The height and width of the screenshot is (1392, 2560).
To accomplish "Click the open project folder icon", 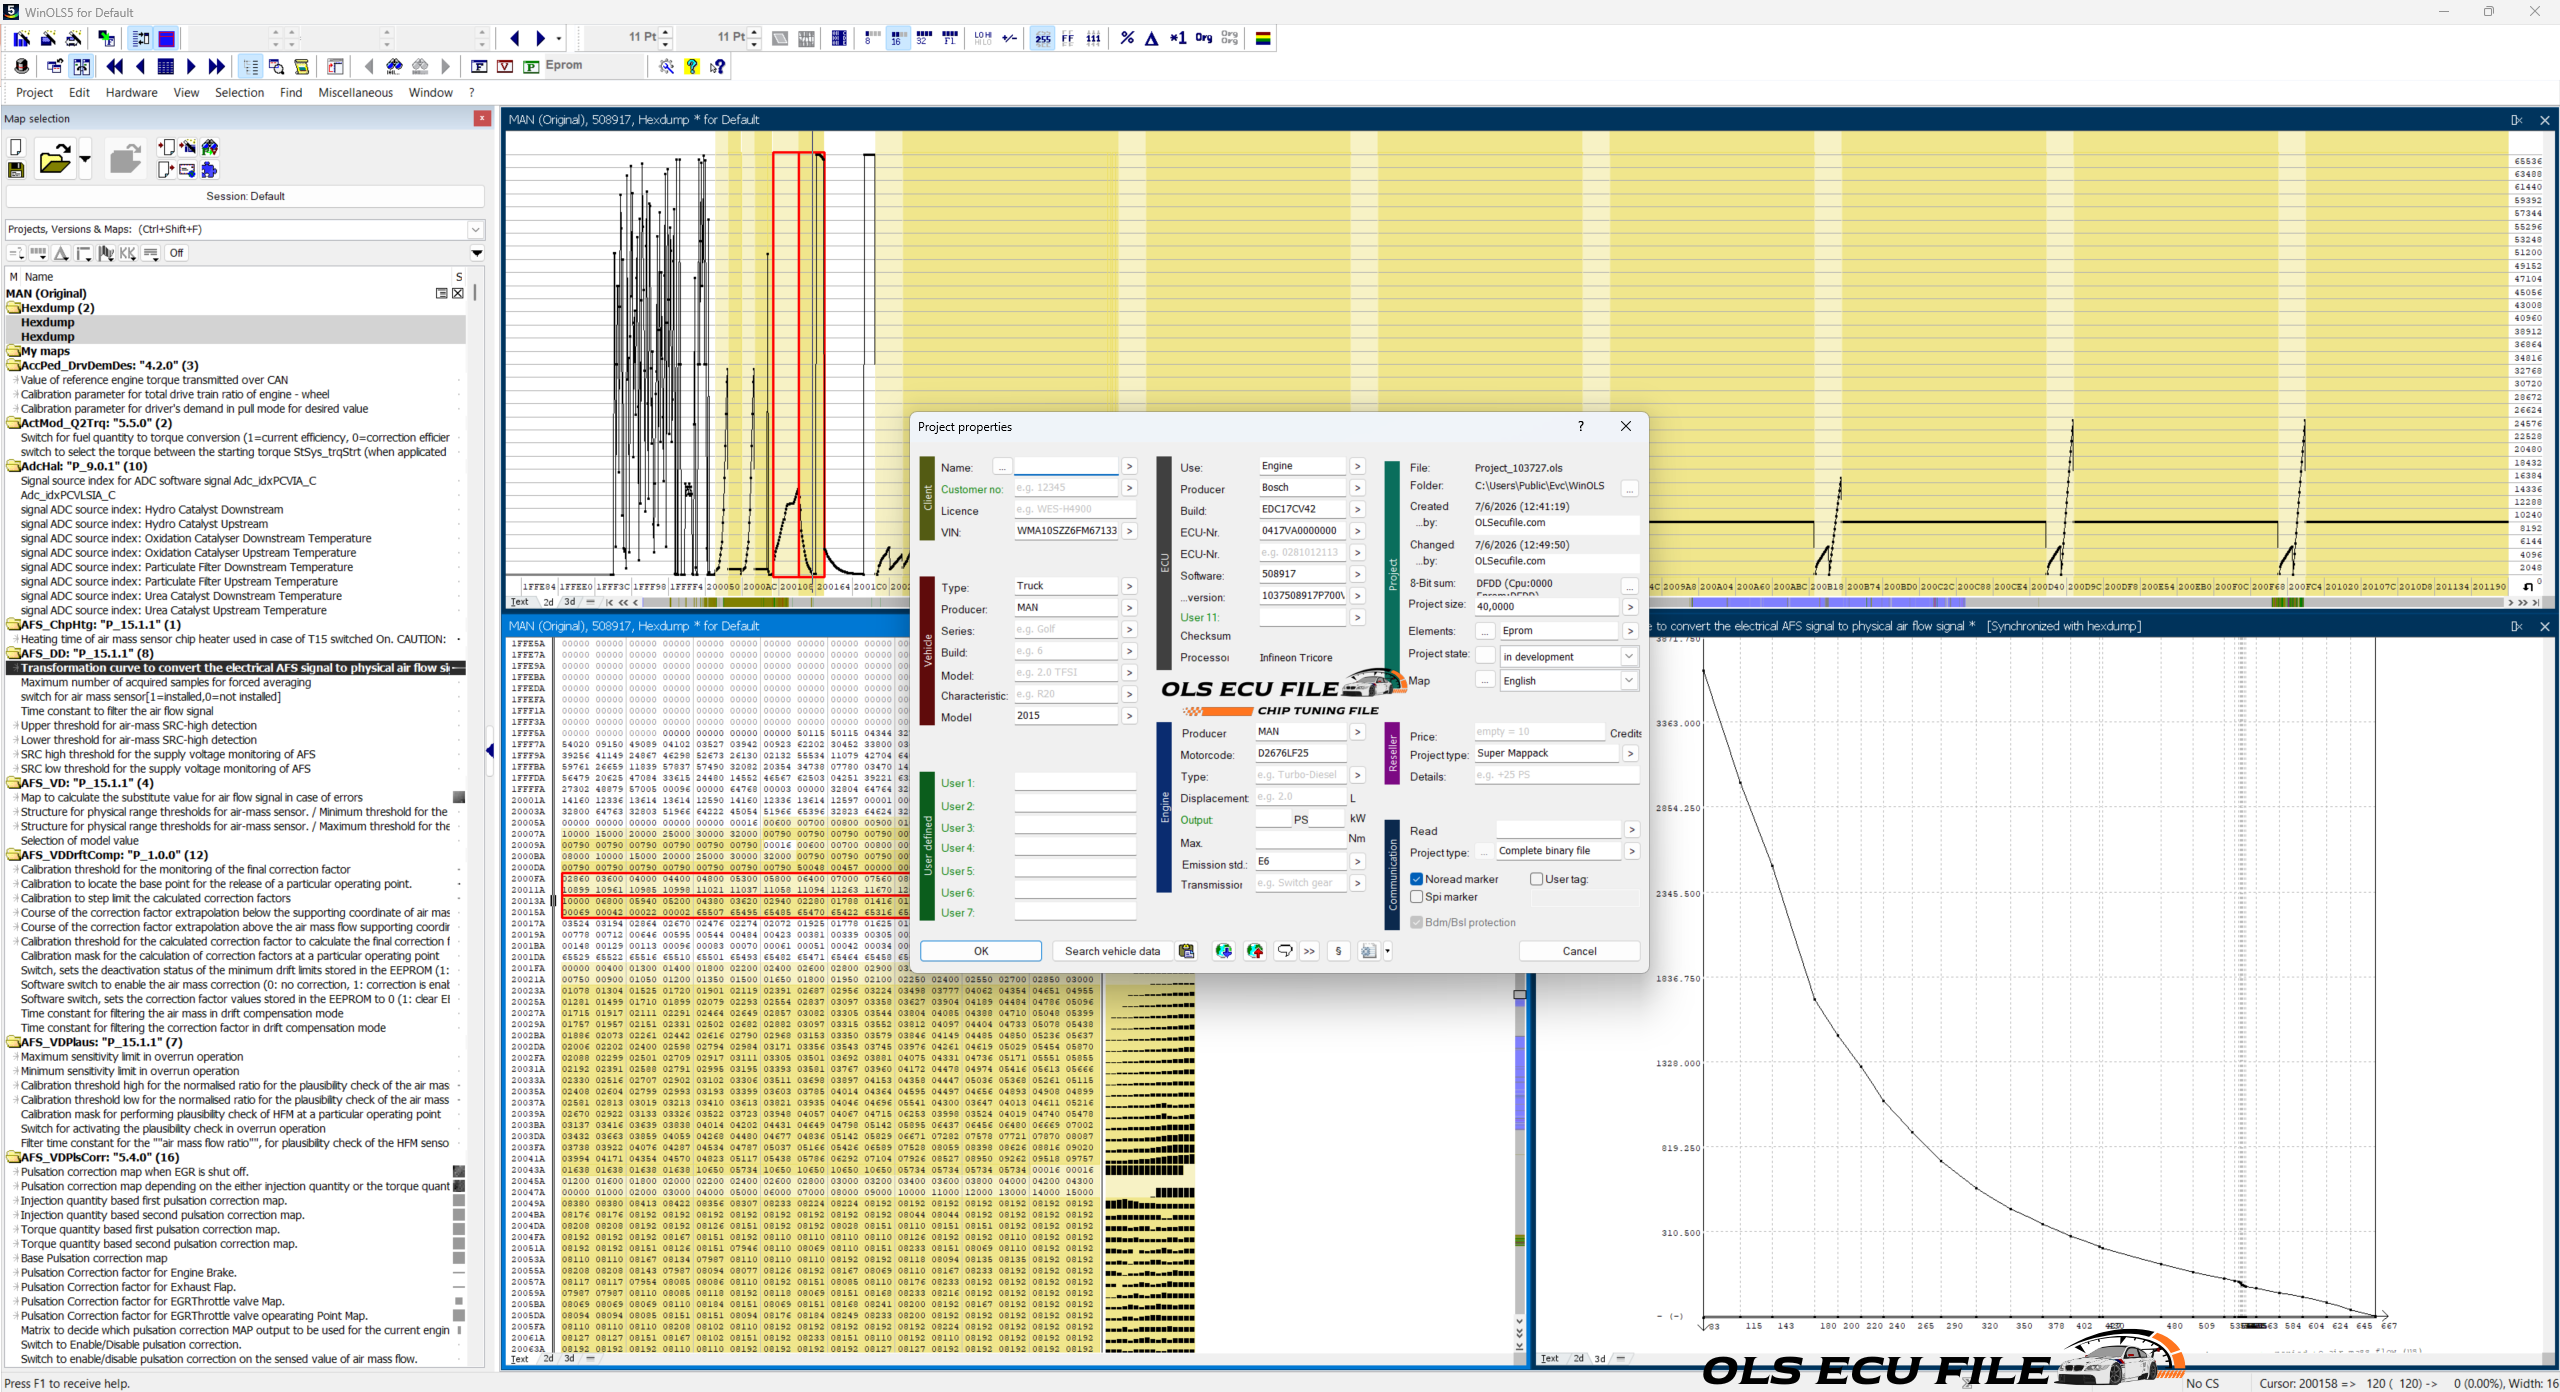I will (55, 158).
